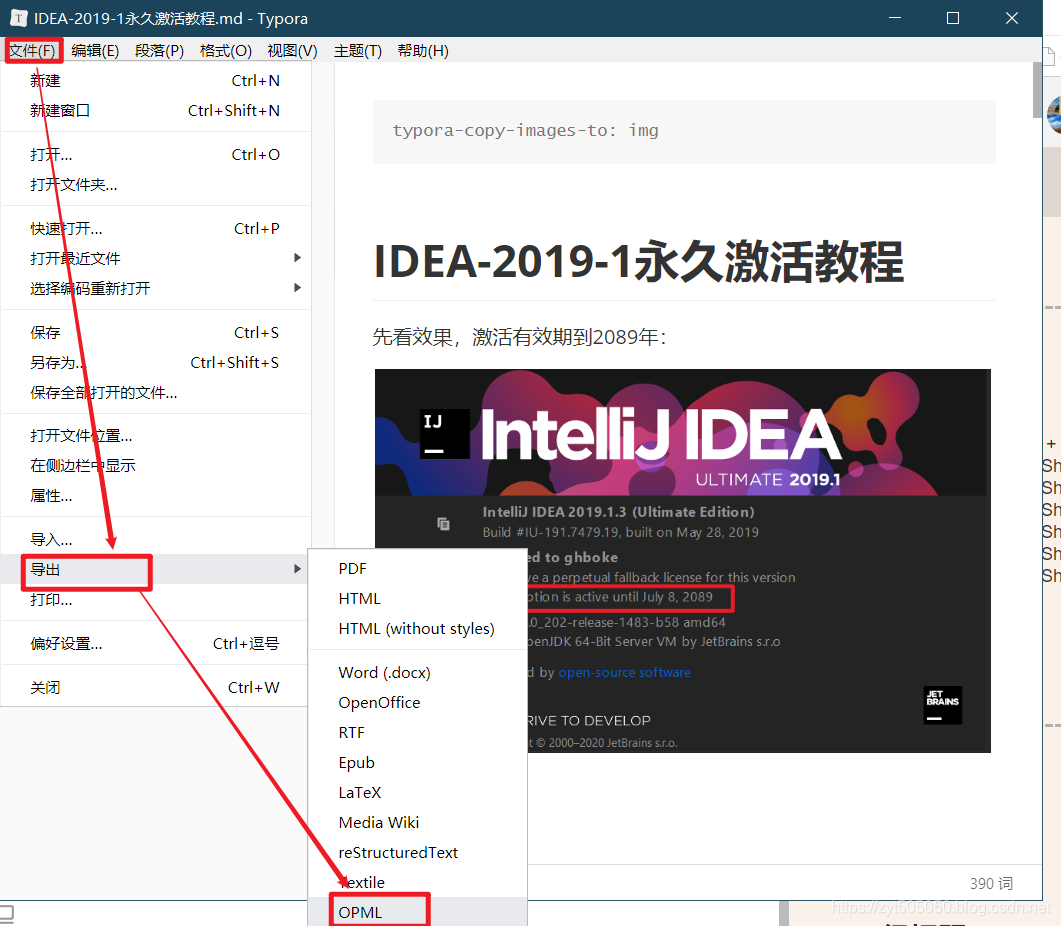Open the 文件(F) menu

pos(32,51)
